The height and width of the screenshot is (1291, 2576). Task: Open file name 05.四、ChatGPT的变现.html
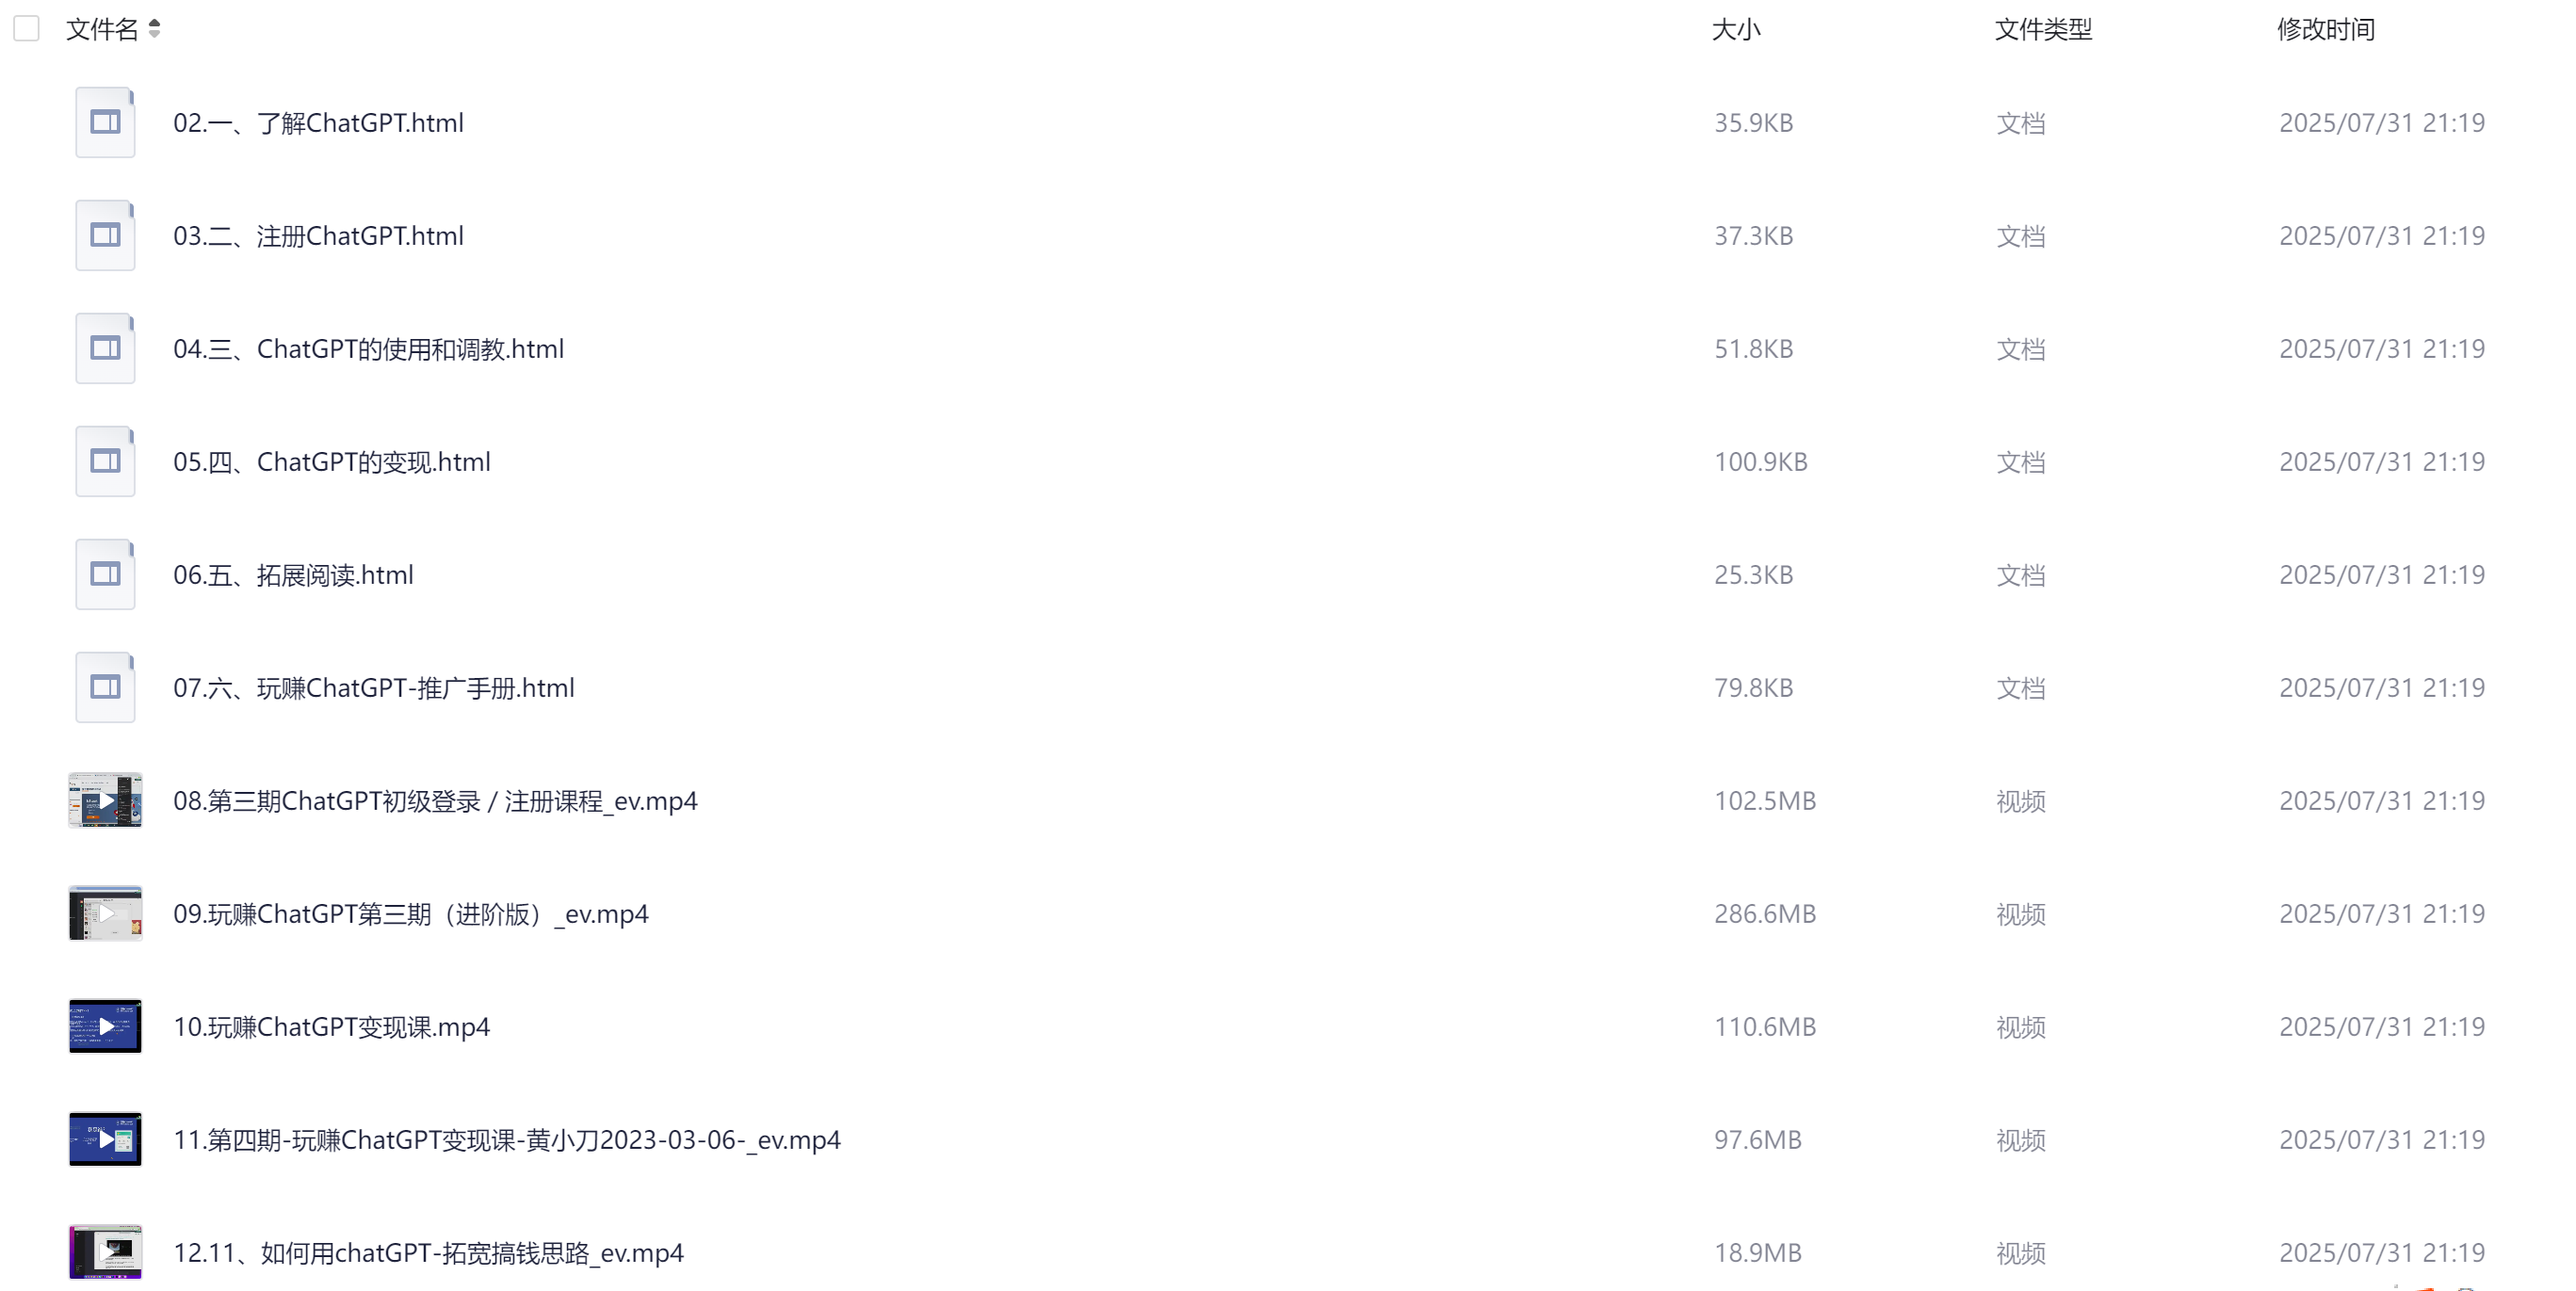click(x=332, y=462)
